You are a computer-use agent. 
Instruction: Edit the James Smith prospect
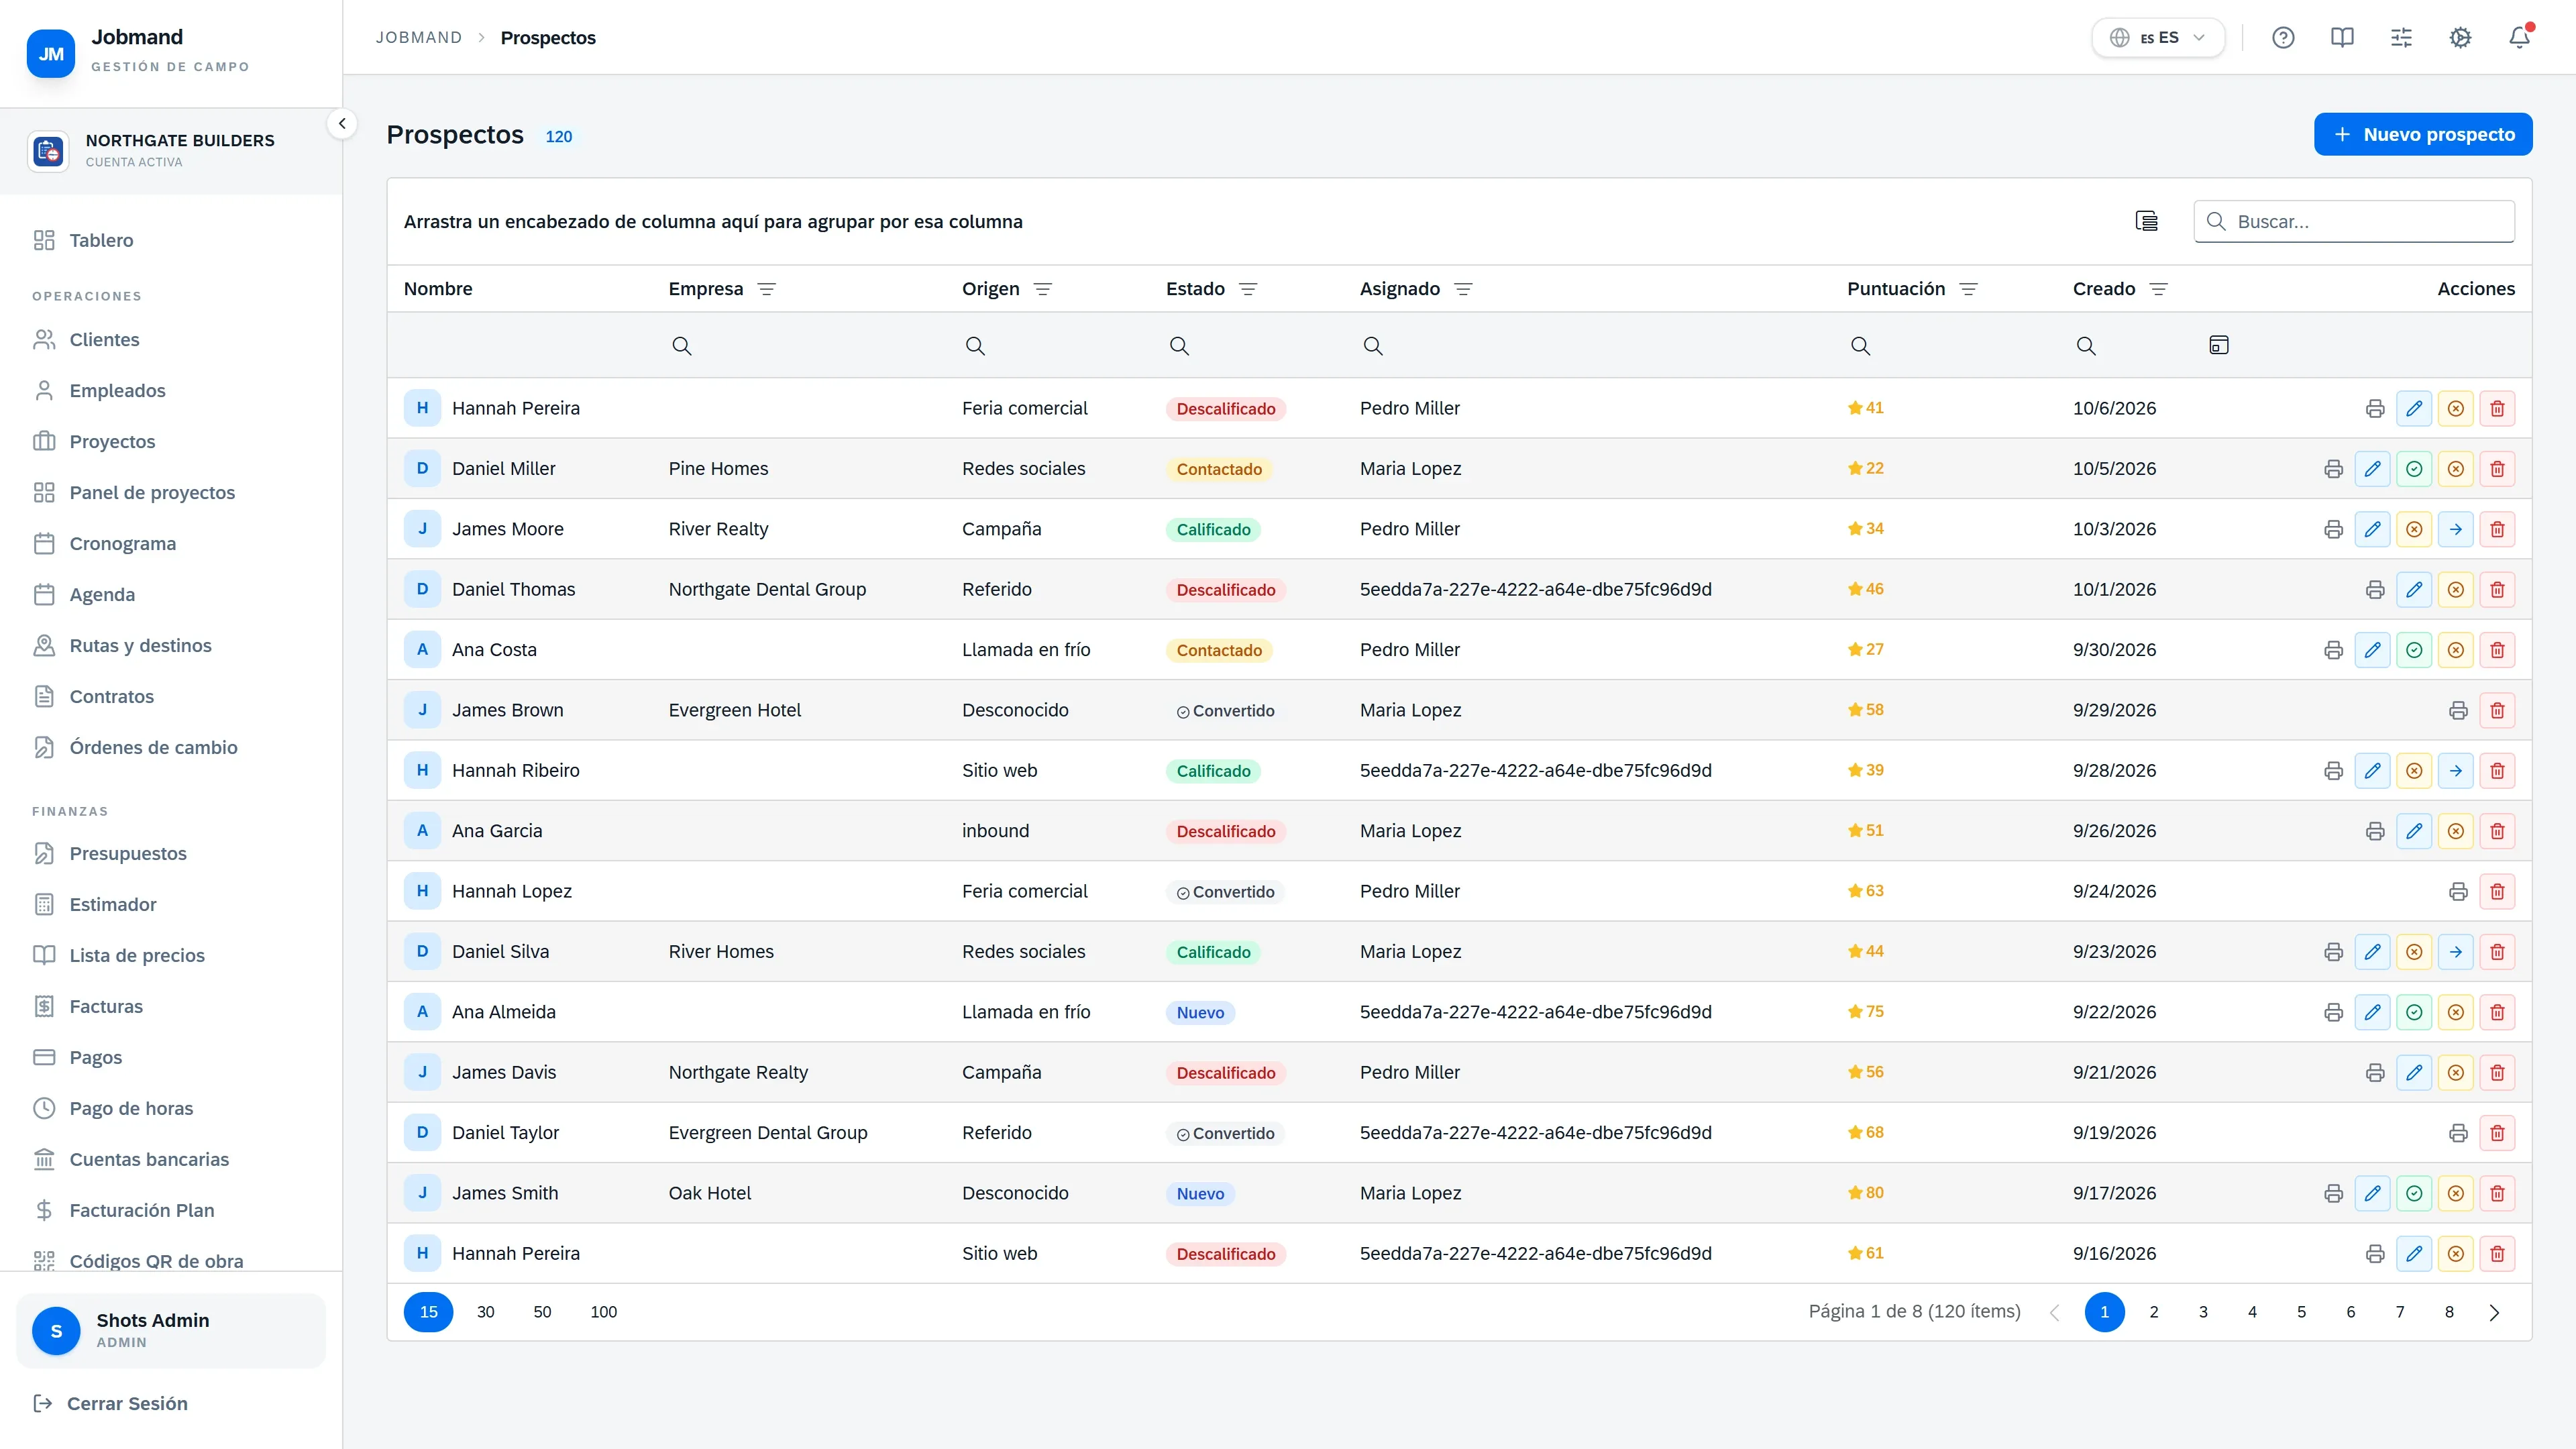2373,1193
